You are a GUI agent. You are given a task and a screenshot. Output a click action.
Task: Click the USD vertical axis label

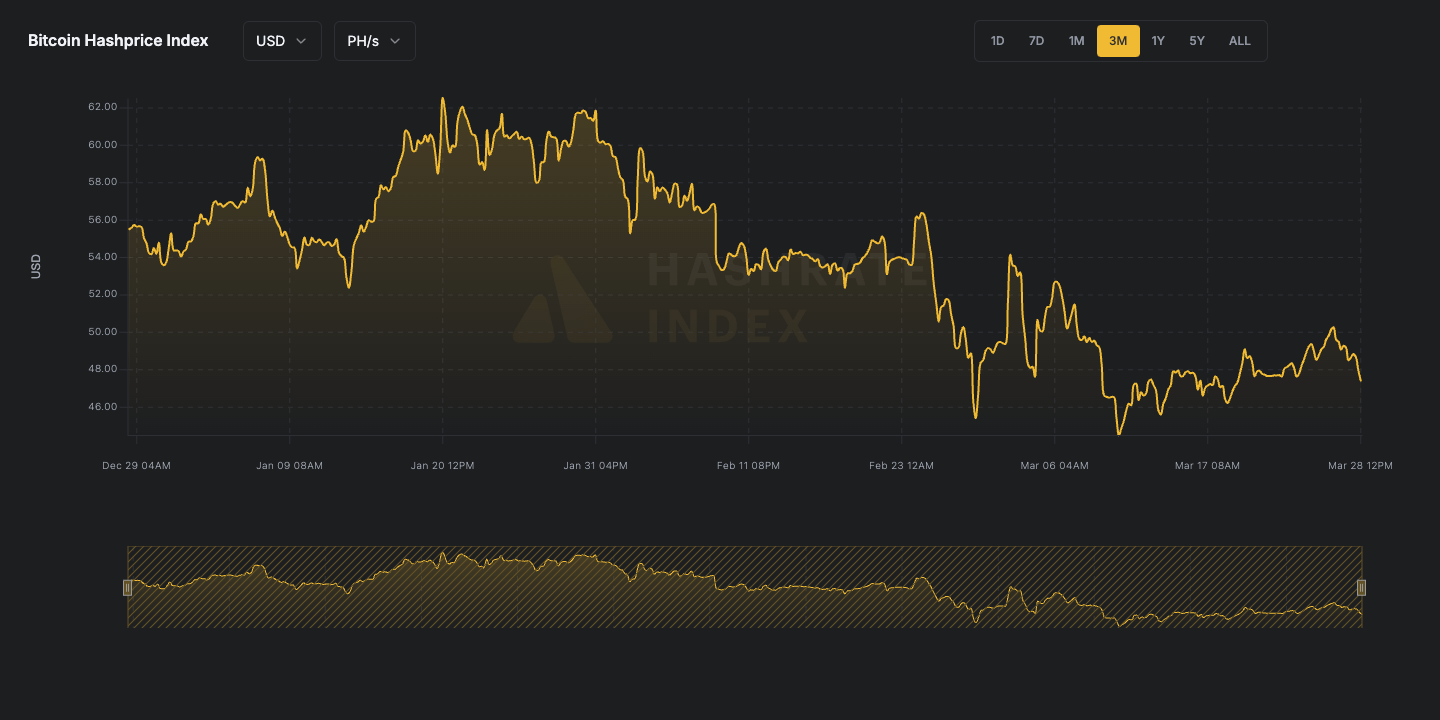[35, 265]
